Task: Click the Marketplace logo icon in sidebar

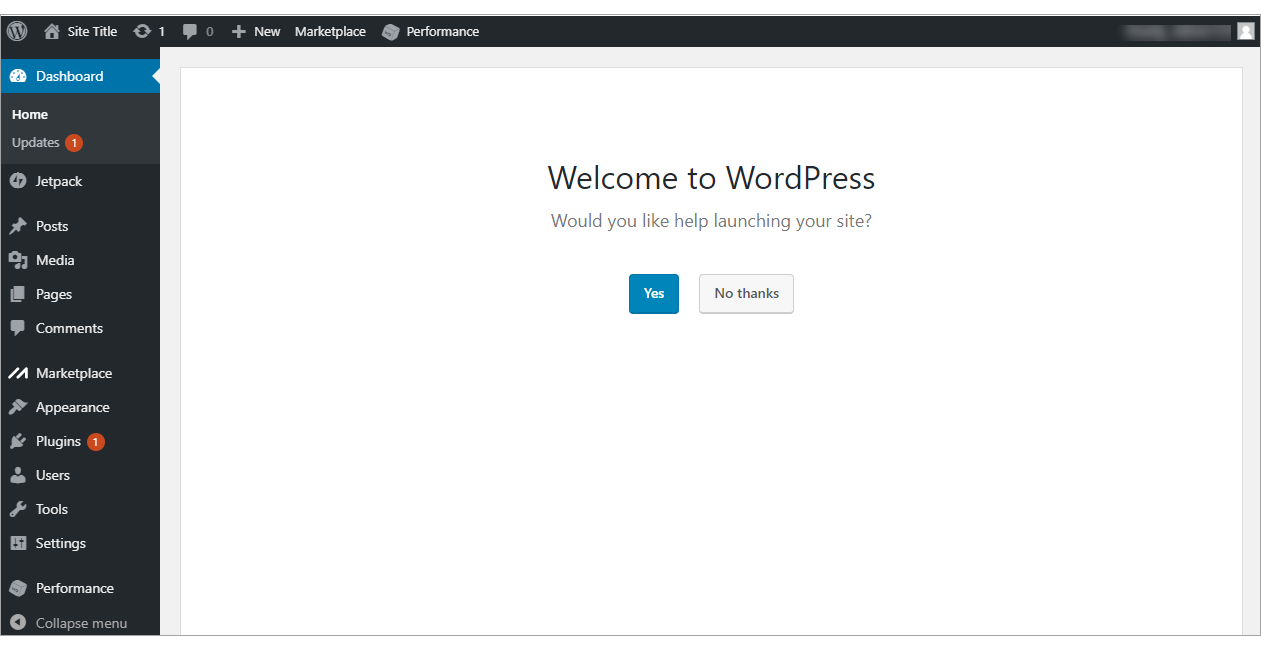Action: point(18,373)
